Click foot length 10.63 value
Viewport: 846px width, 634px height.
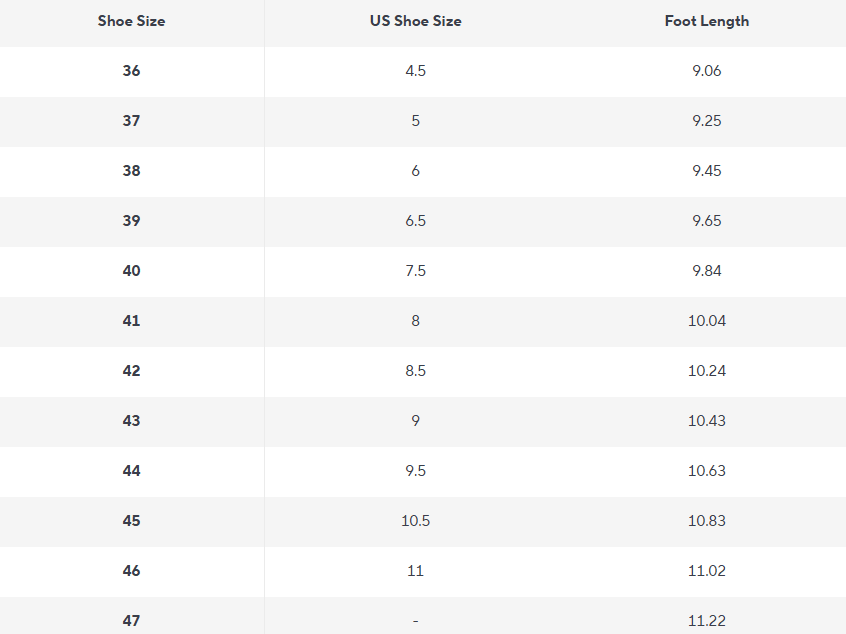[707, 471]
